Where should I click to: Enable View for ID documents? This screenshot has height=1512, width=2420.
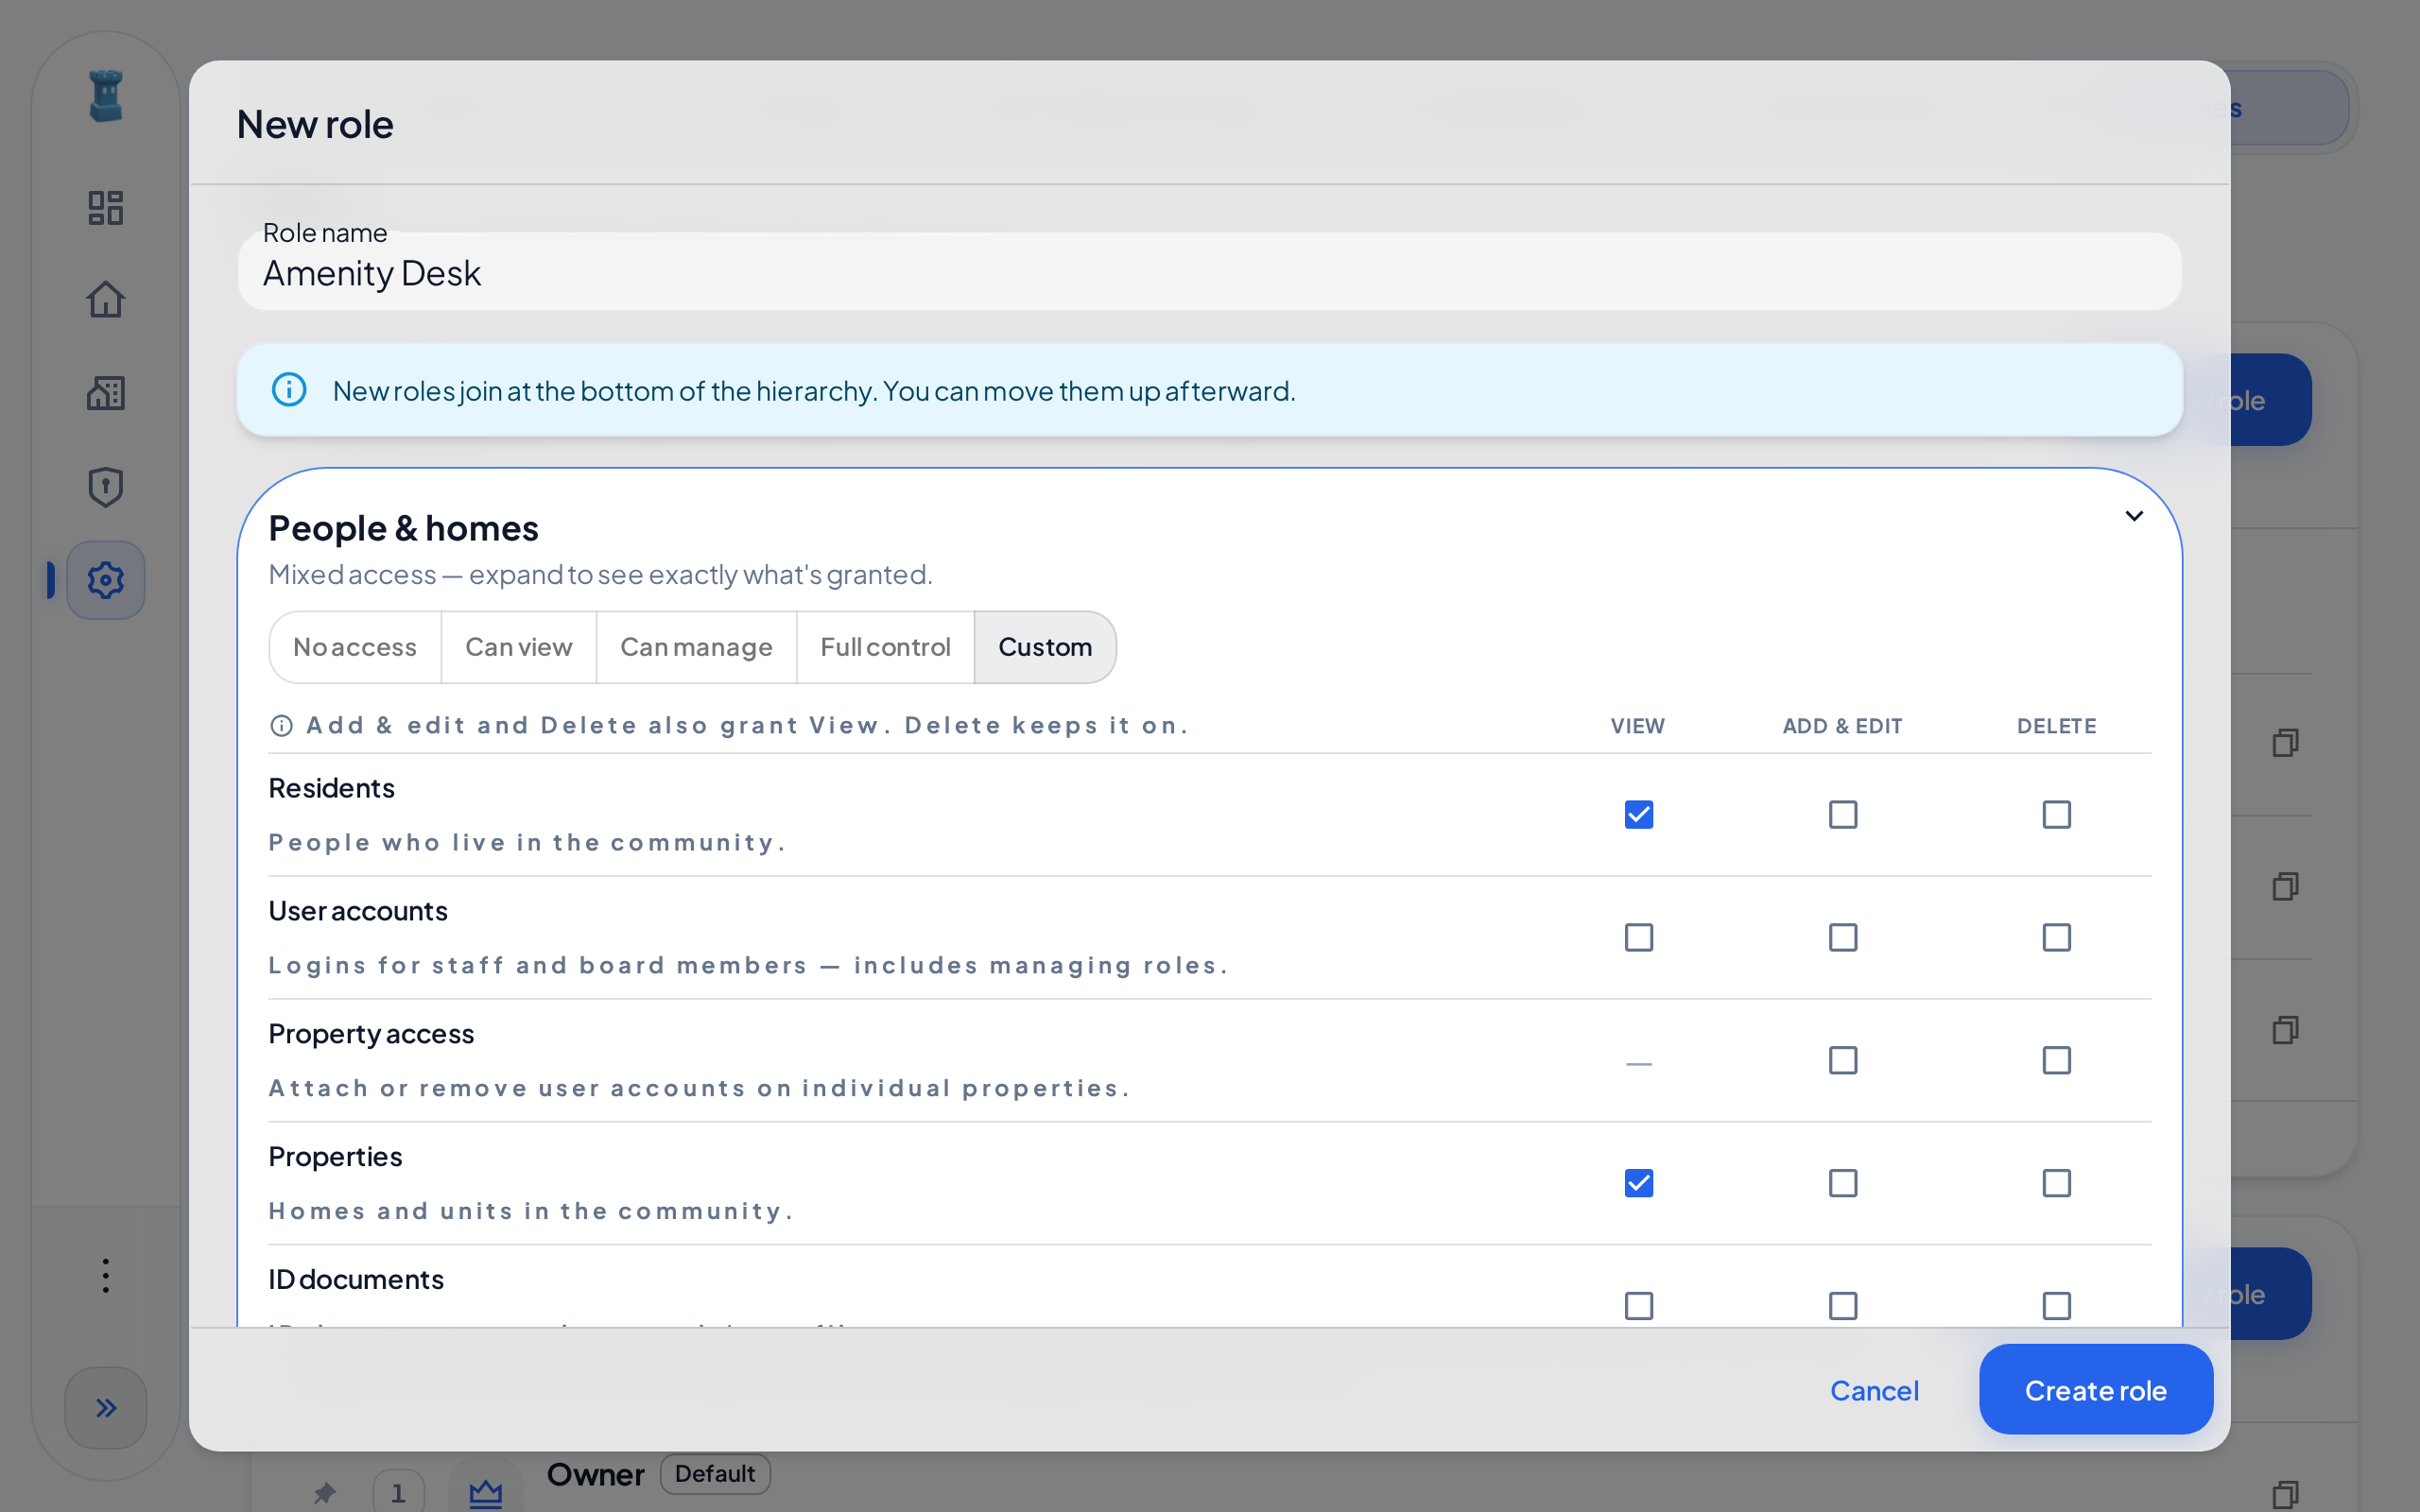tap(1638, 1306)
